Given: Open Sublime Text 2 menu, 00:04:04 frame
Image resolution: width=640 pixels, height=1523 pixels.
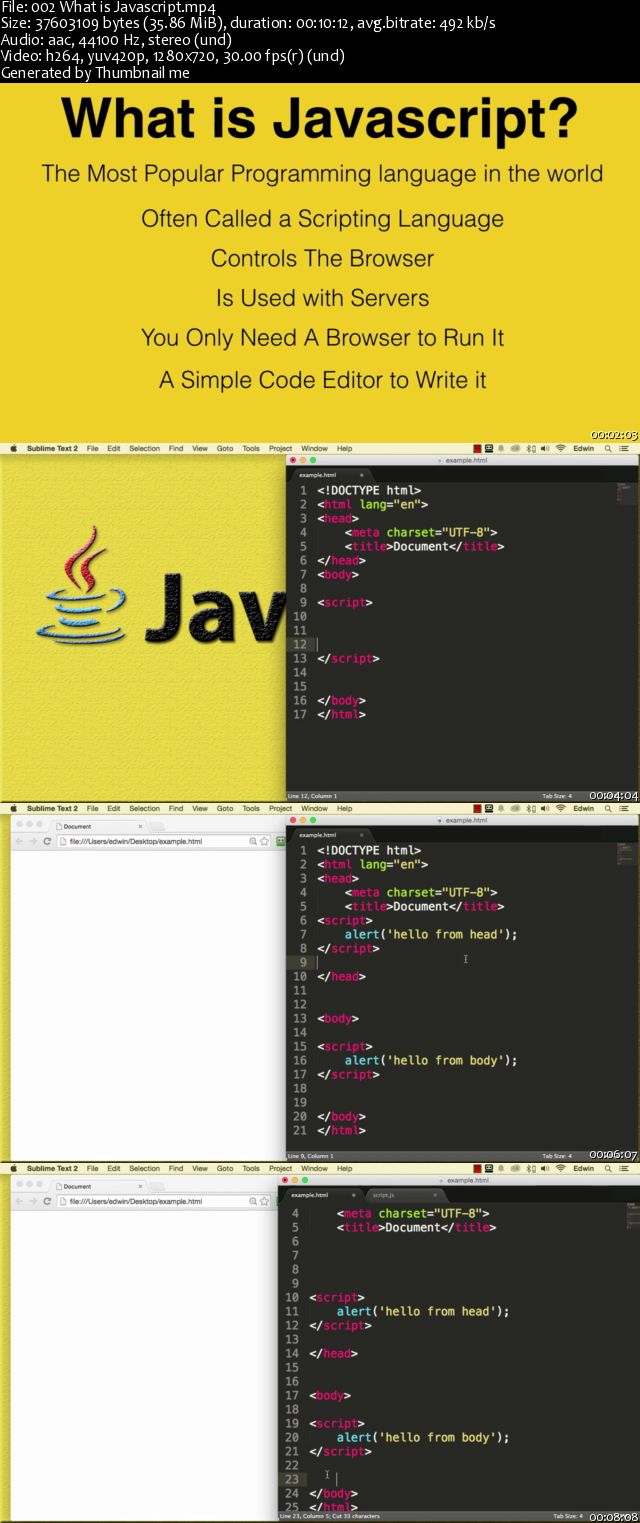Looking at the screenshot, I should (52, 449).
